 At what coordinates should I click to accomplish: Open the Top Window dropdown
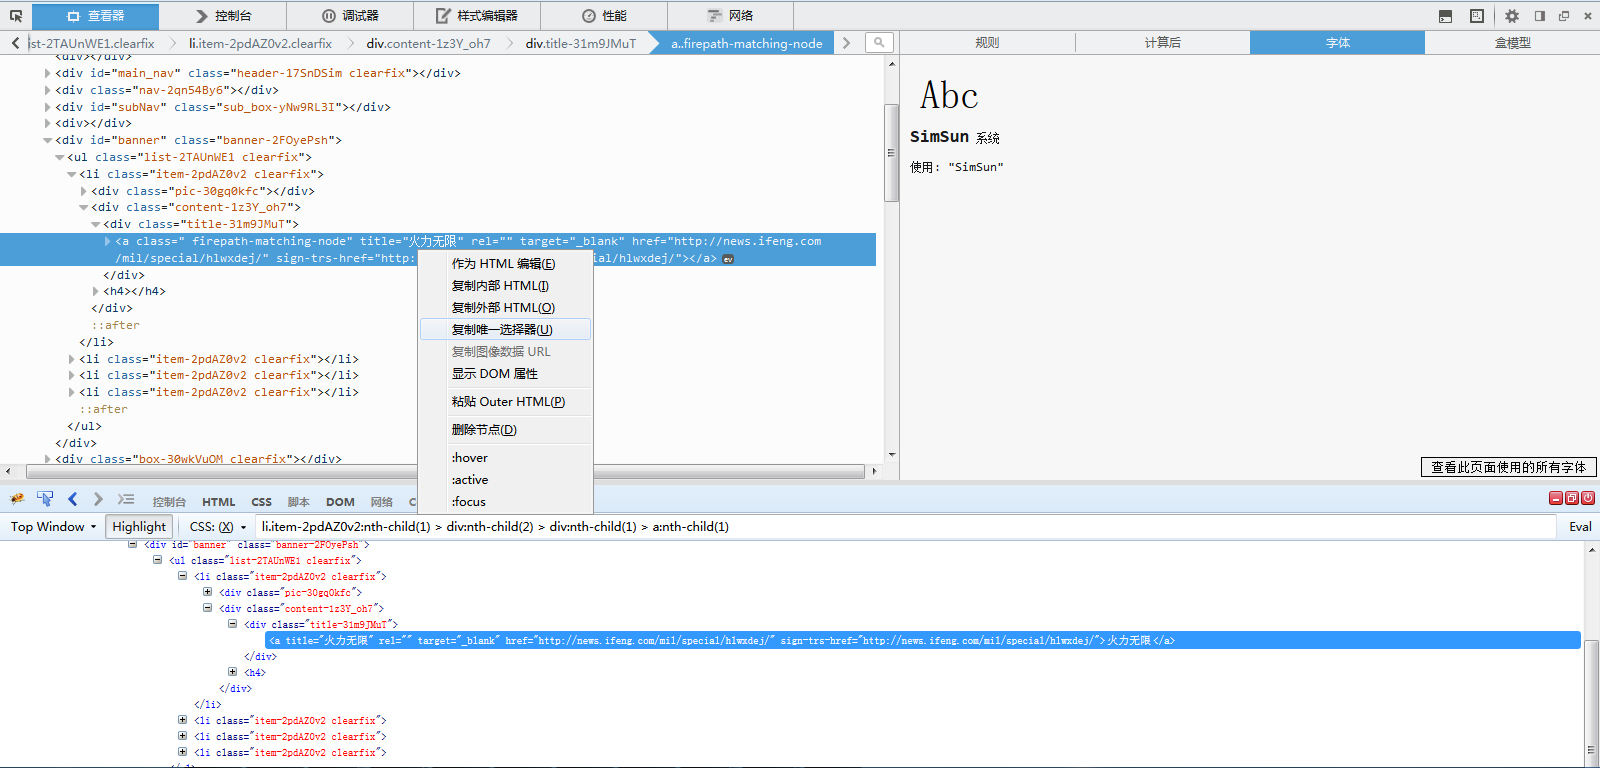click(x=53, y=527)
